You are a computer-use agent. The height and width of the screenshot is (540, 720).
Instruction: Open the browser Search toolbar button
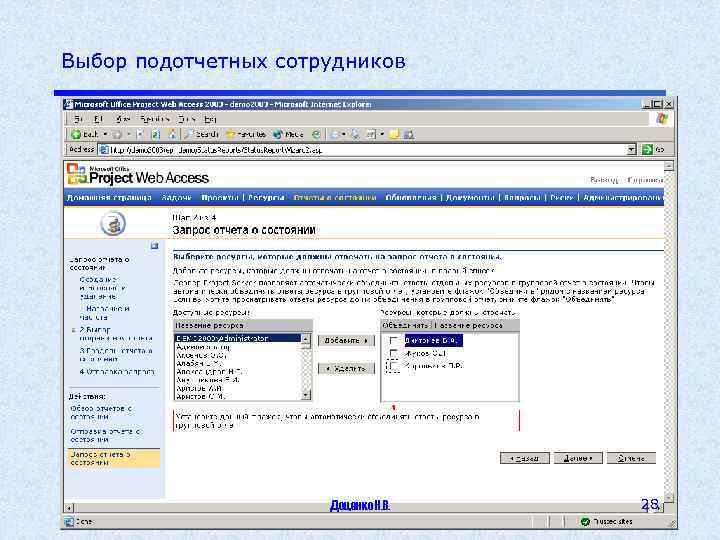click(x=201, y=134)
